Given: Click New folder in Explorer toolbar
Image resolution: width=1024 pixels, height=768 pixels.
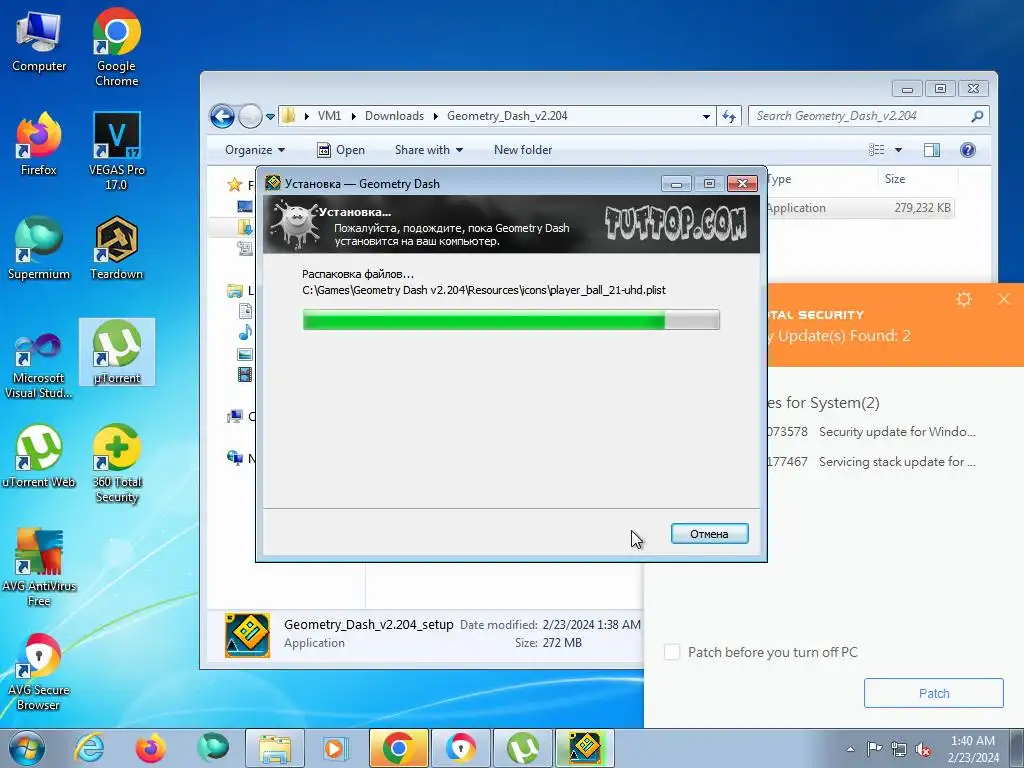Looking at the screenshot, I should (522, 150).
